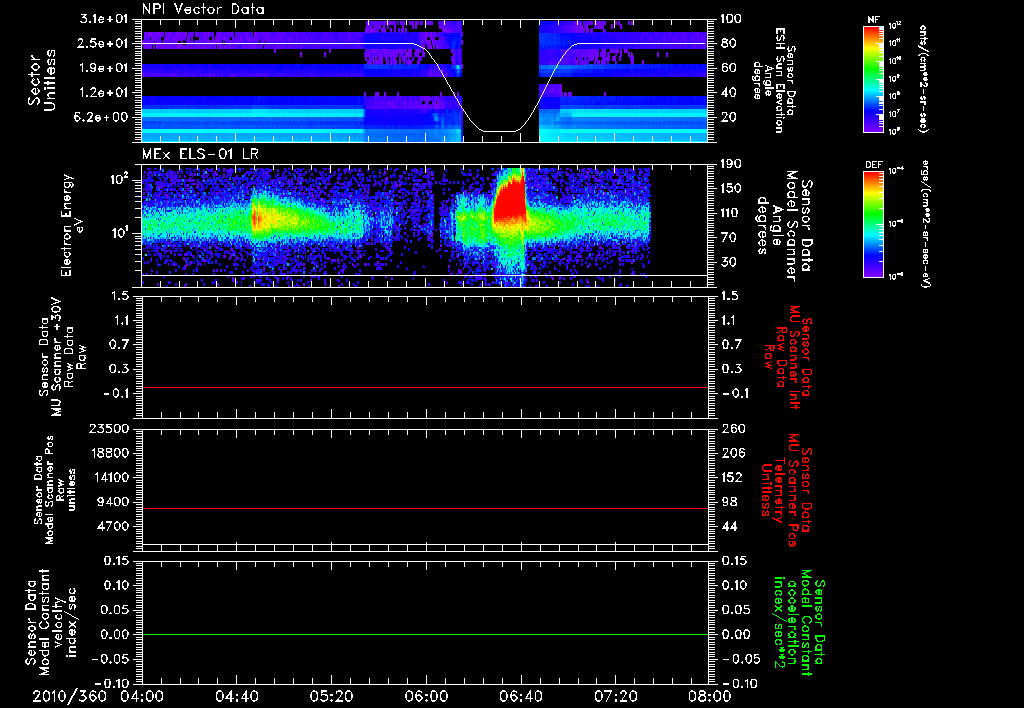
Task: Click the 23500 scanner position tick value
Action: tap(109, 428)
